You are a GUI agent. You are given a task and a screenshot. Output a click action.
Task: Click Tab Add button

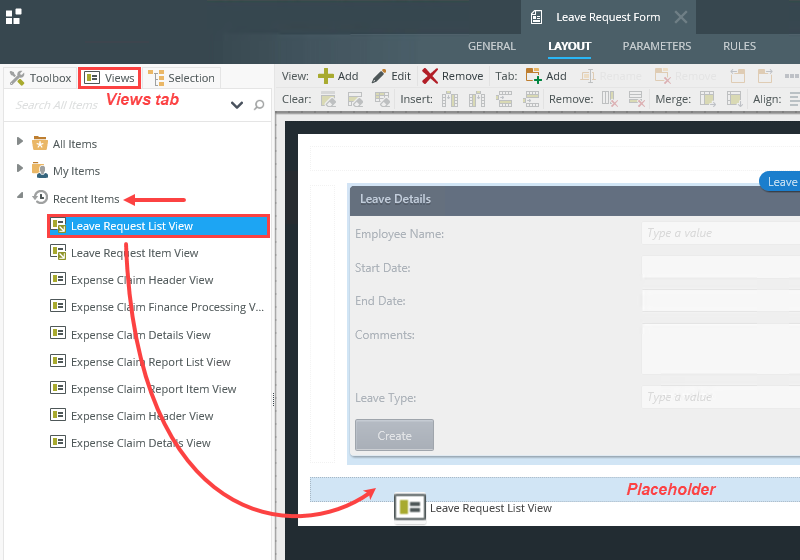coord(546,76)
